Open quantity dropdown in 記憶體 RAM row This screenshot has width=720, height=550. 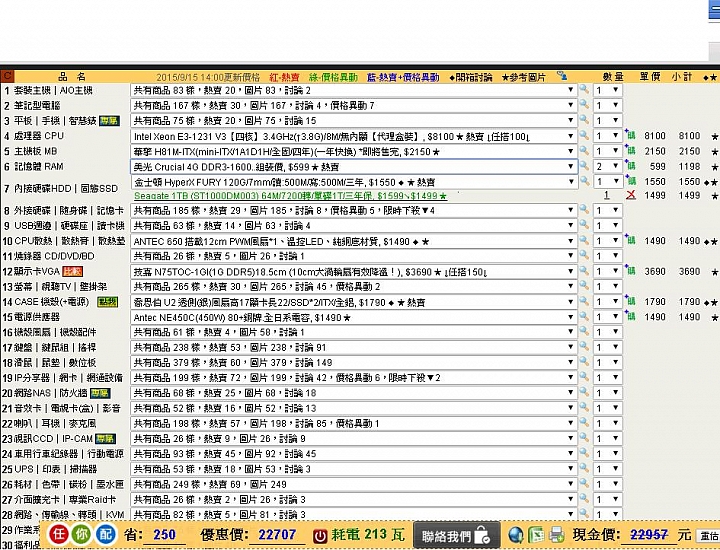[608, 166]
